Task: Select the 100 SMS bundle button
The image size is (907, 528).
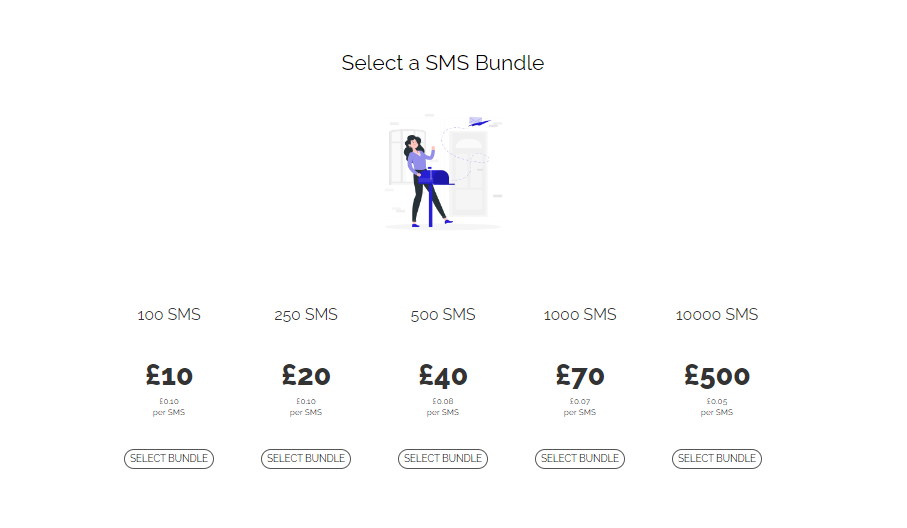Action: tap(169, 459)
